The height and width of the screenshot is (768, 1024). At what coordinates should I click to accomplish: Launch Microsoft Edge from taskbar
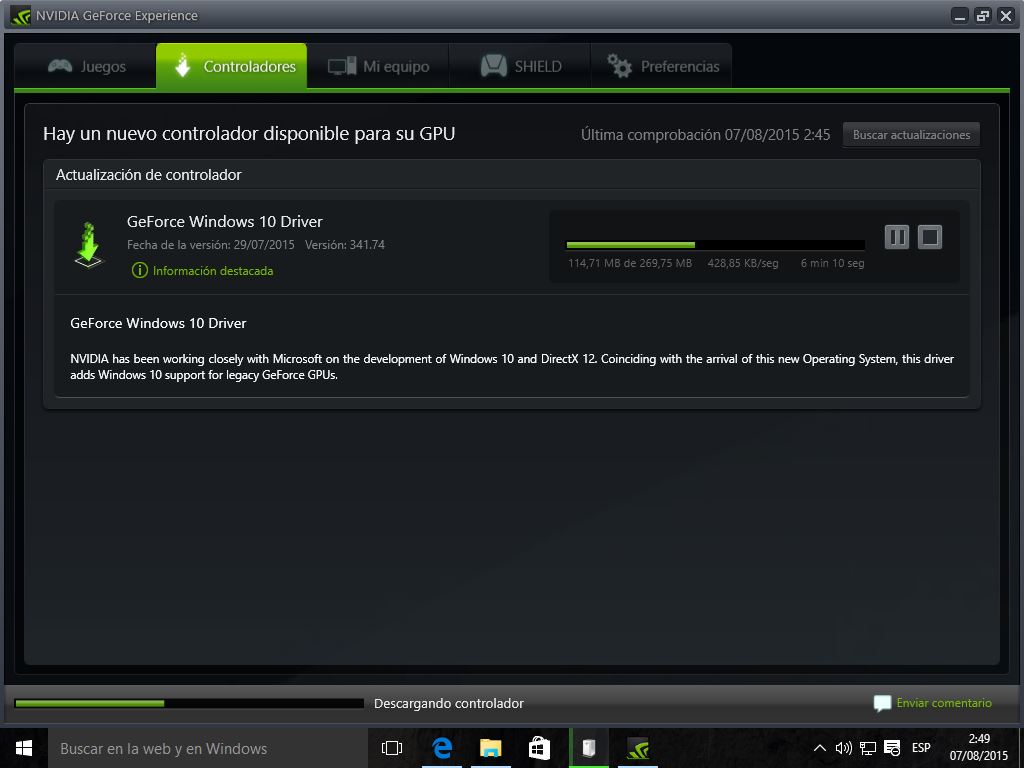442,748
